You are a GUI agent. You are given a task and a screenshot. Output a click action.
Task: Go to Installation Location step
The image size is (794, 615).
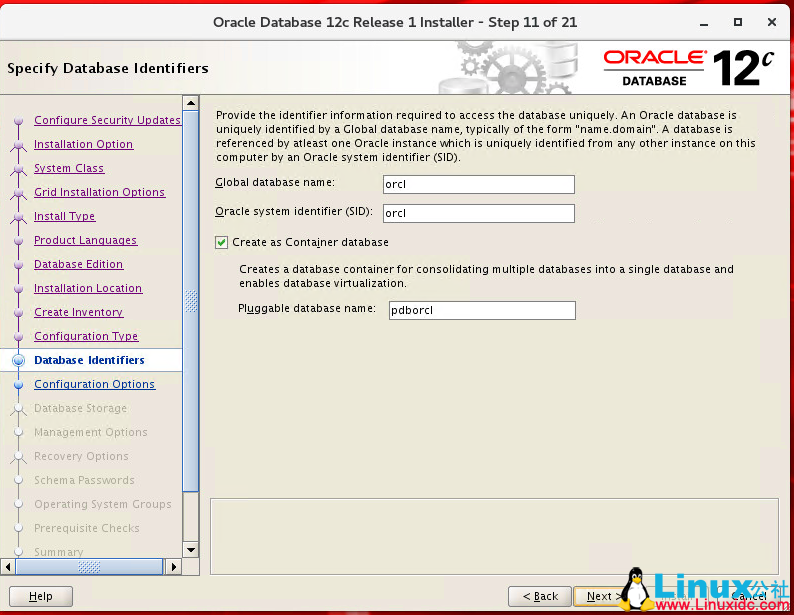pos(88,288)
